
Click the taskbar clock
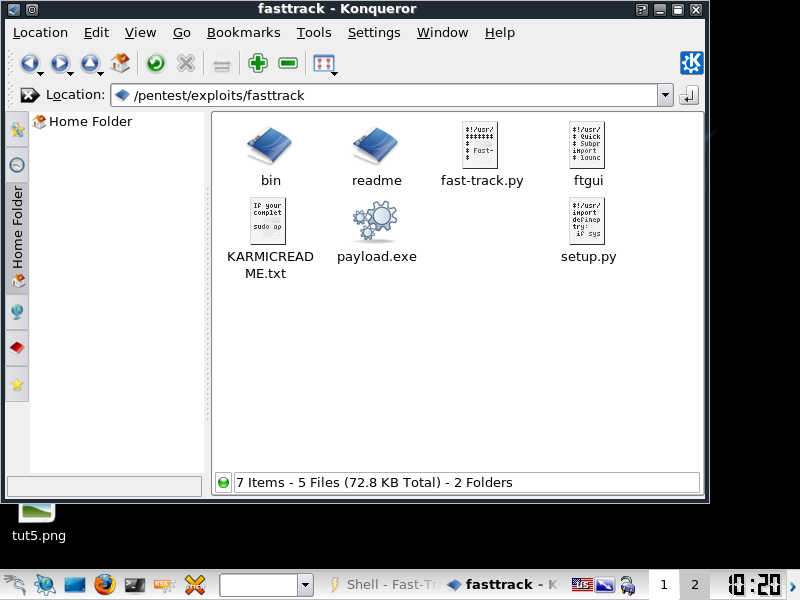click(x=754, y=585)
